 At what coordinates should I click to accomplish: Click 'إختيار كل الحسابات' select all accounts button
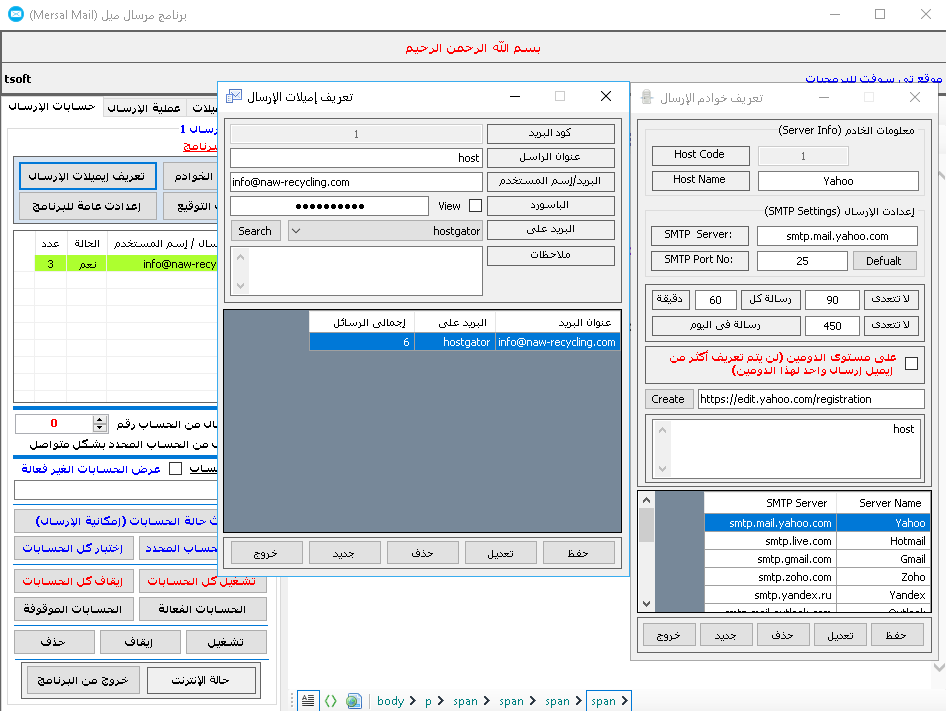tap(73, 548)
